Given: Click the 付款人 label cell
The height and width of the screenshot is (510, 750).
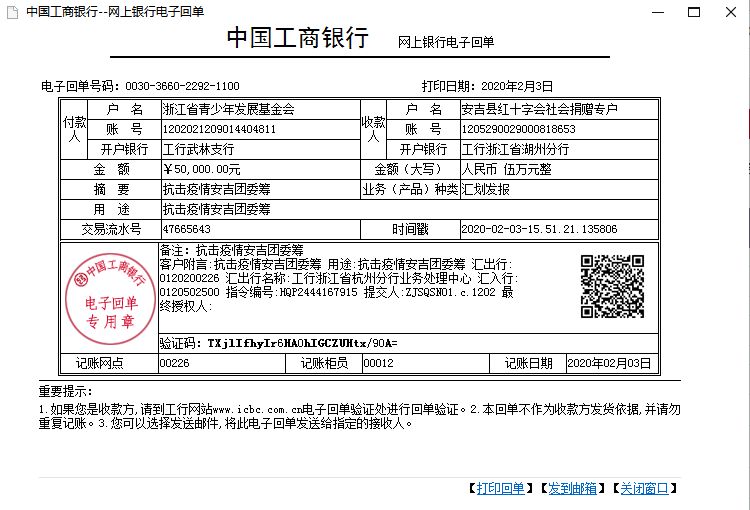Looking at the screenshot, I should (75, 129).
